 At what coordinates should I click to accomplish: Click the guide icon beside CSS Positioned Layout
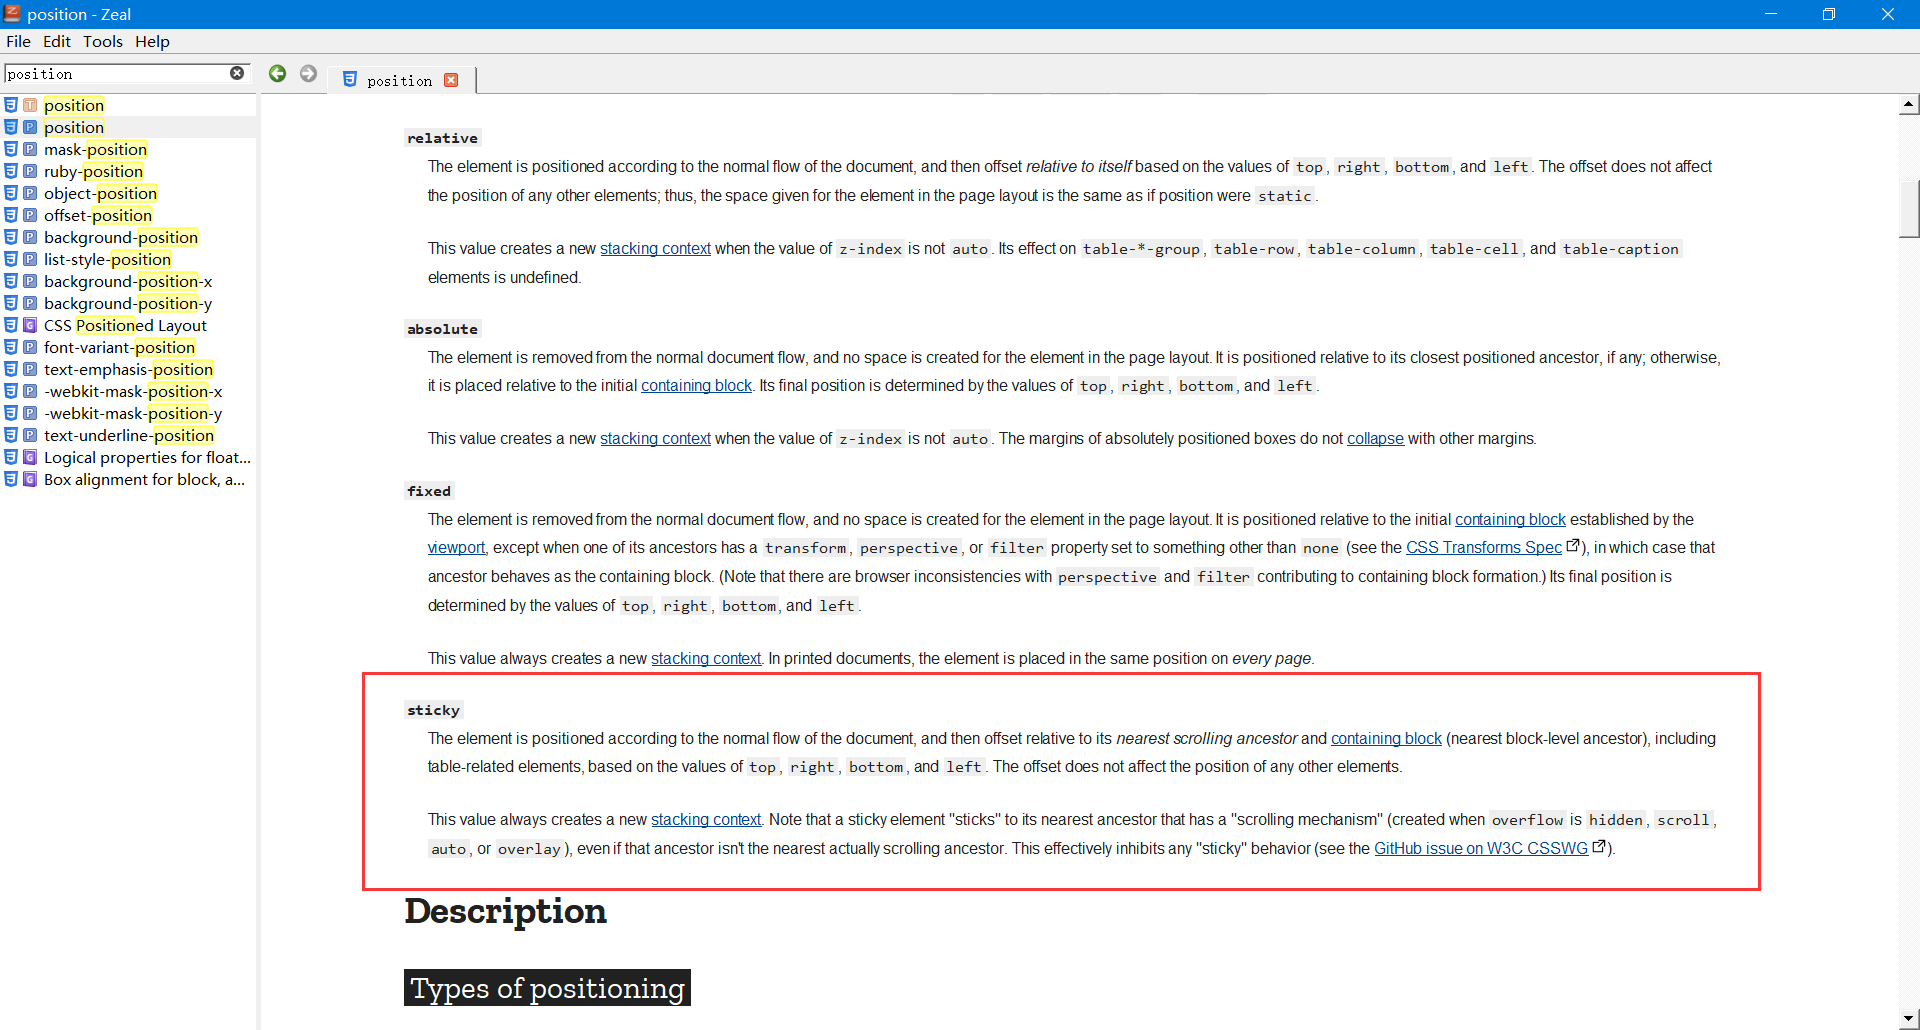tap(30, 325)
